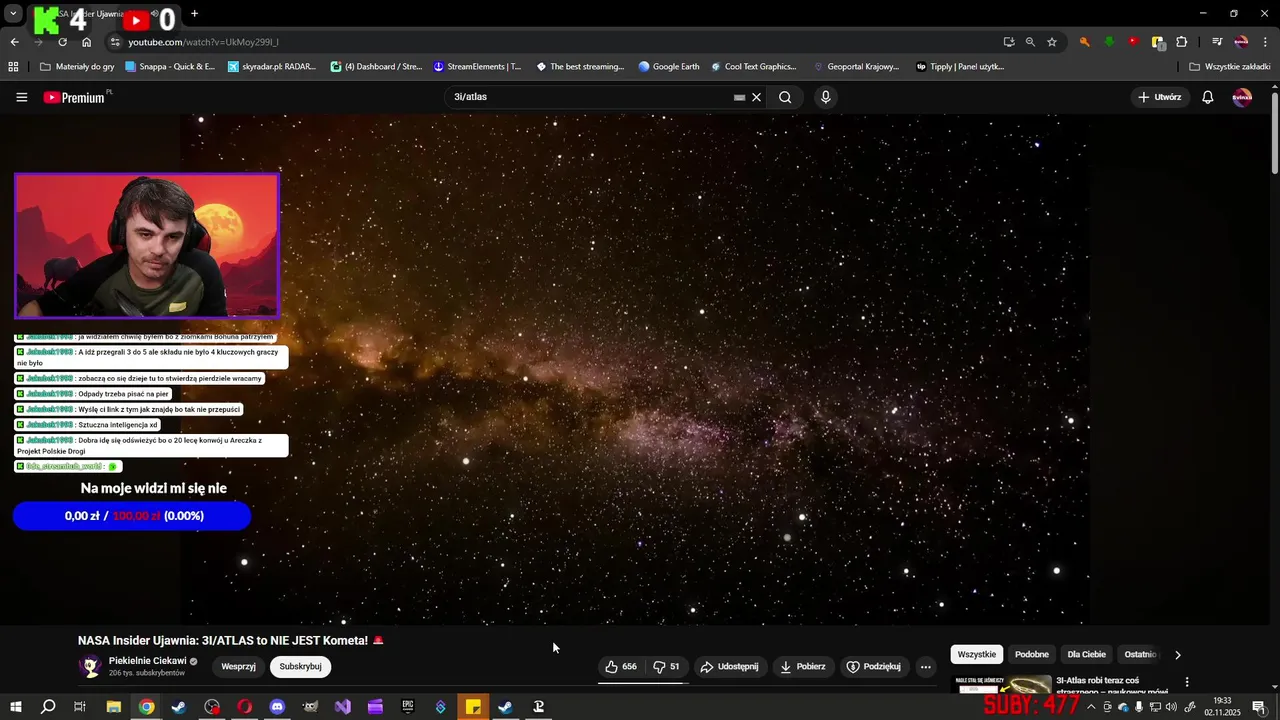
Task: Install or cast page icon in address bar
Action: 1009,42
